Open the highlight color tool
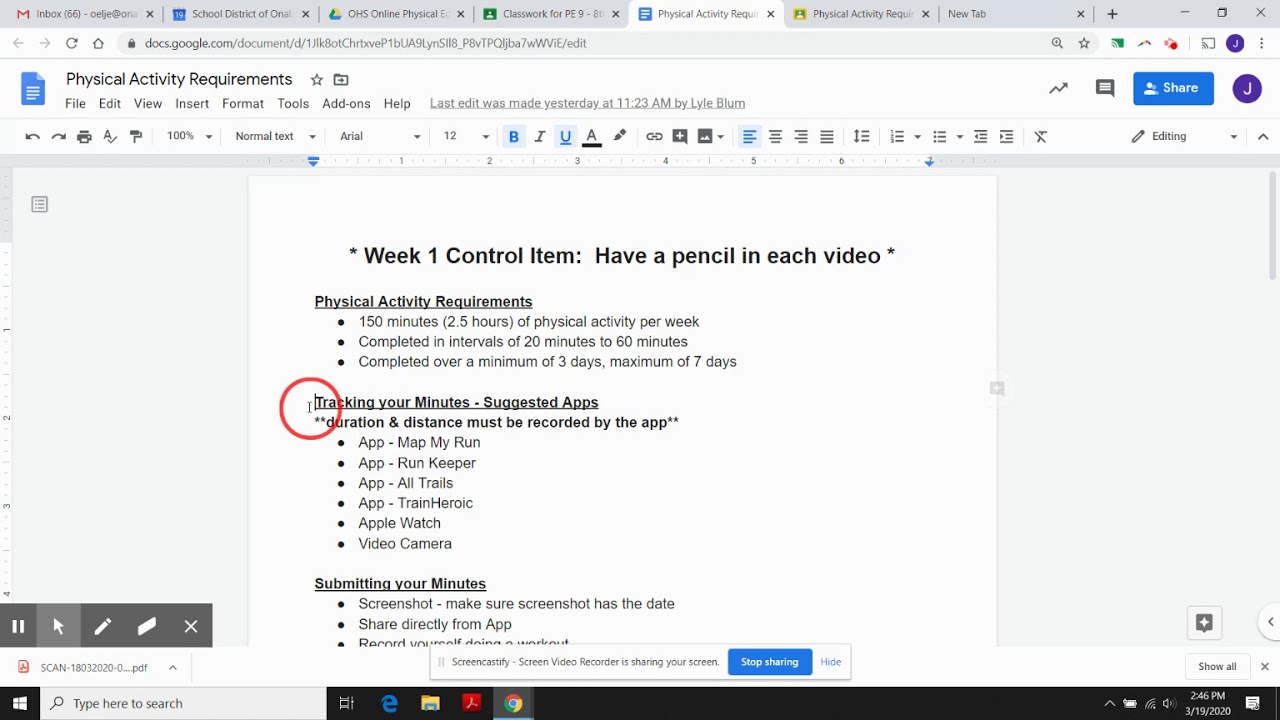This screenshot has width=1280, height=720. 619,136
